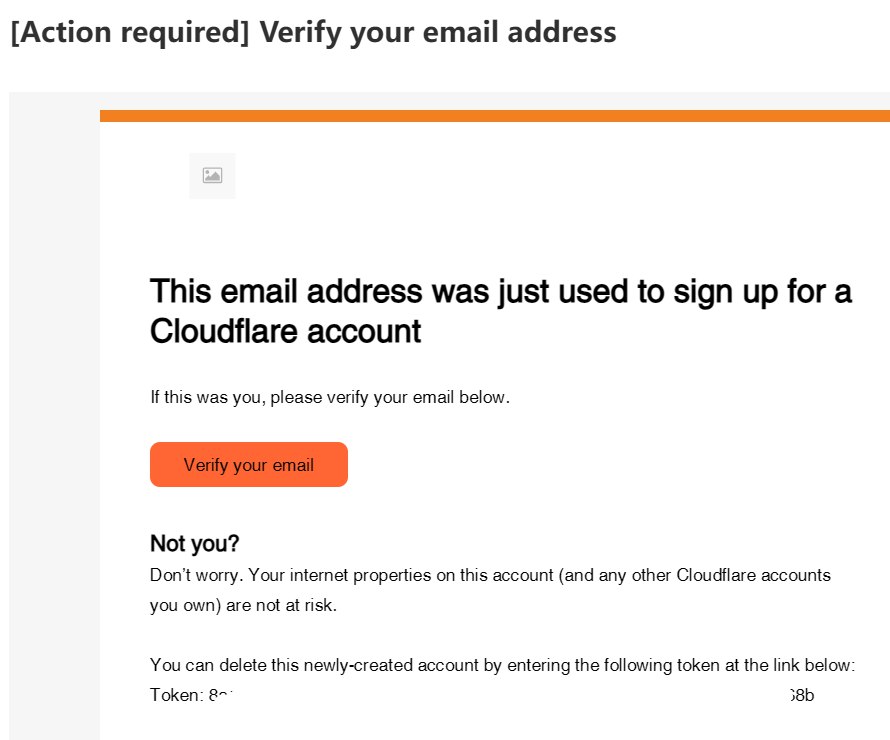Click the 'You can delete this newly-created account' sentence
The image size is (890, 740).
pos(502,665)
